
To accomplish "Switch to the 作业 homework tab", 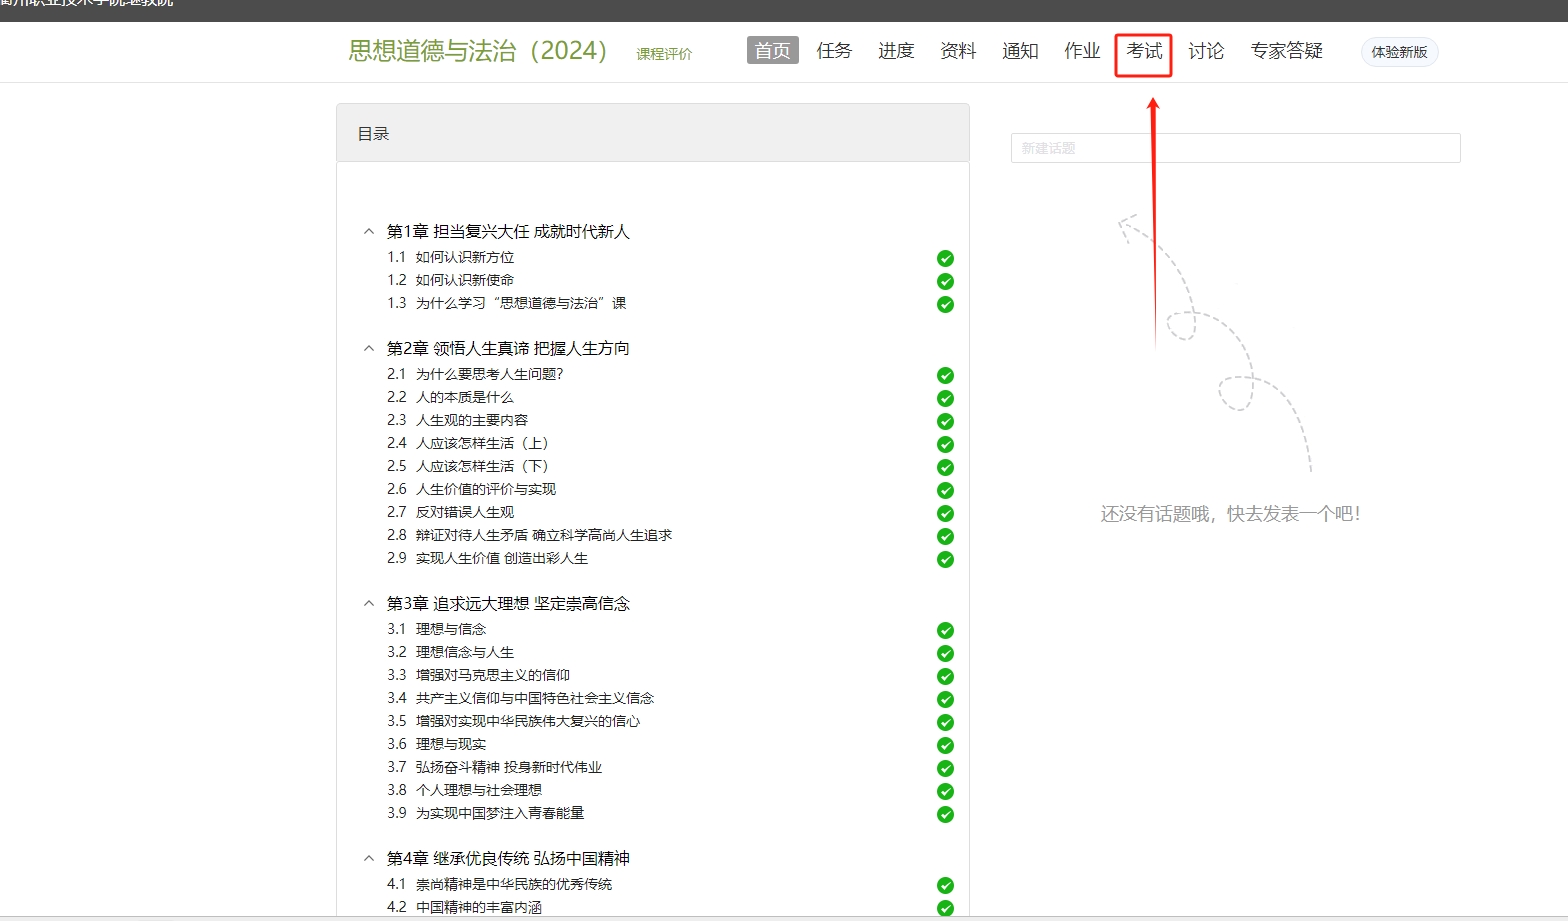I will point(1082,51).
